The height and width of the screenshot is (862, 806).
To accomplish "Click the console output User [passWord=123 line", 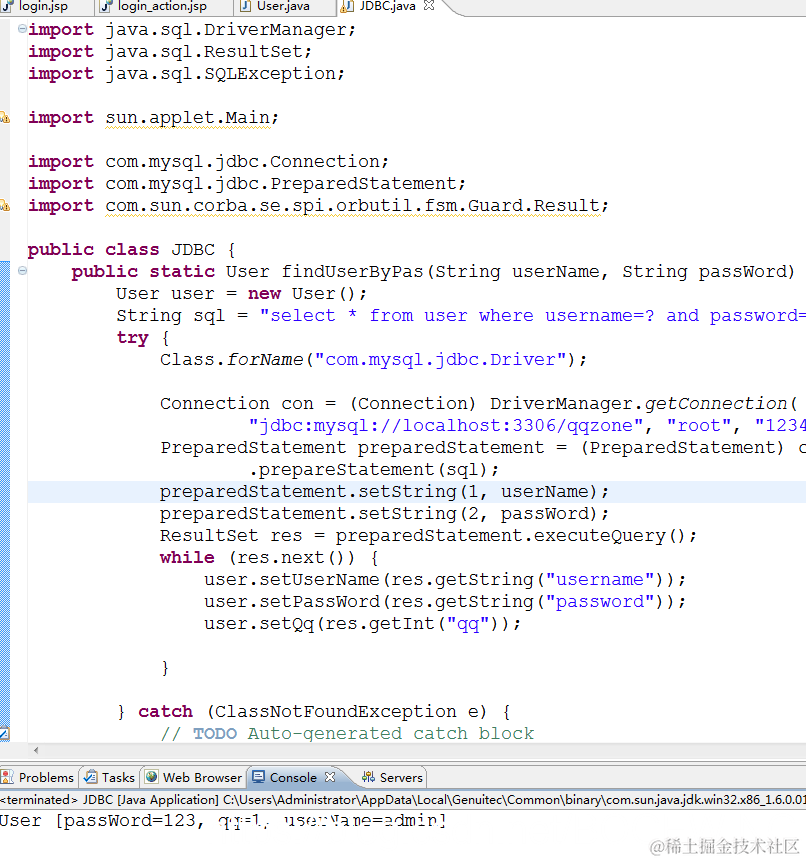I will tap(223, 821).
